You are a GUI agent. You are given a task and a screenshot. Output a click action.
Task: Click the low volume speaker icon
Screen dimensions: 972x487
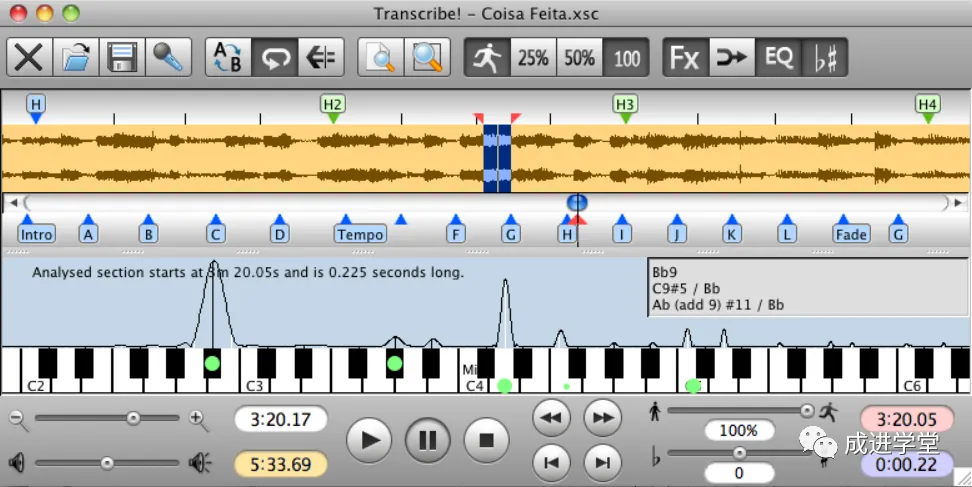(17, 463)
